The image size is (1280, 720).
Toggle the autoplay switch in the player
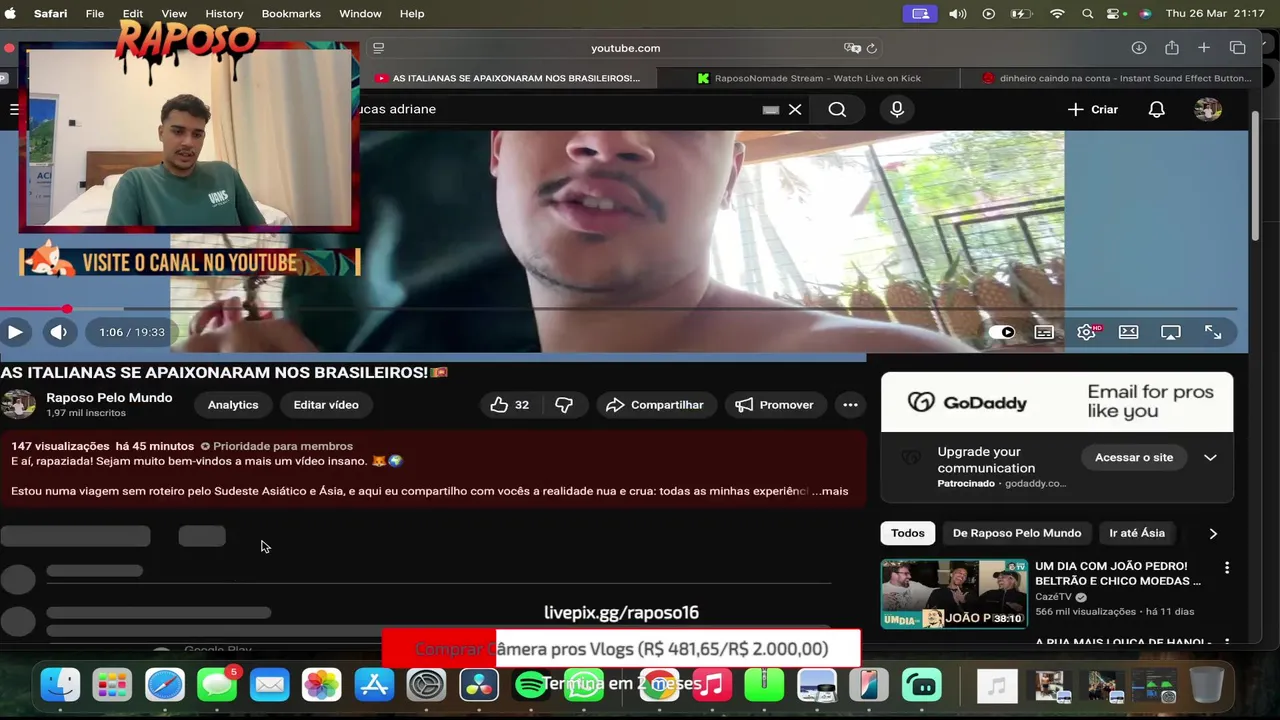1002,332
